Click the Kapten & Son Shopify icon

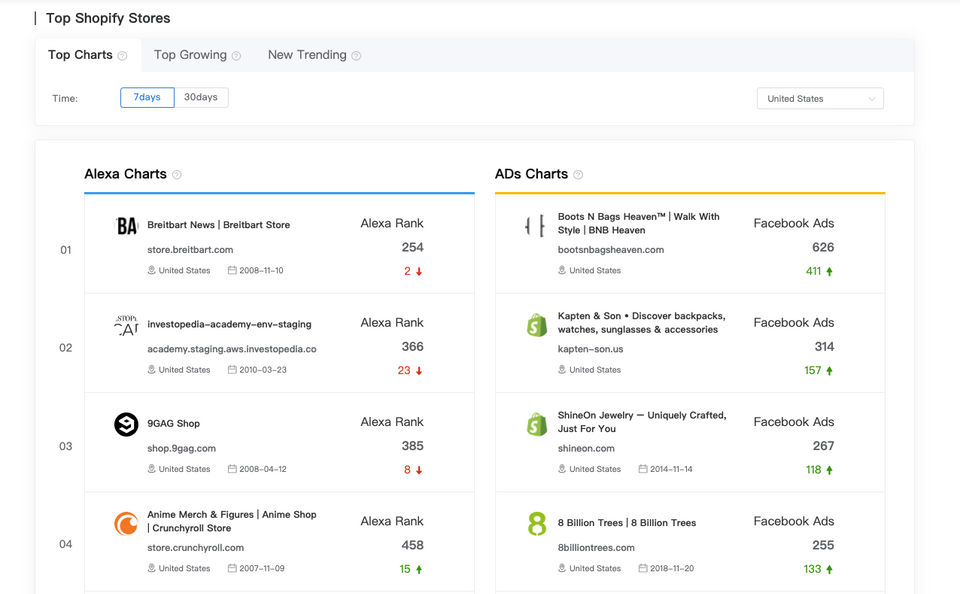[x=537, y=325]
